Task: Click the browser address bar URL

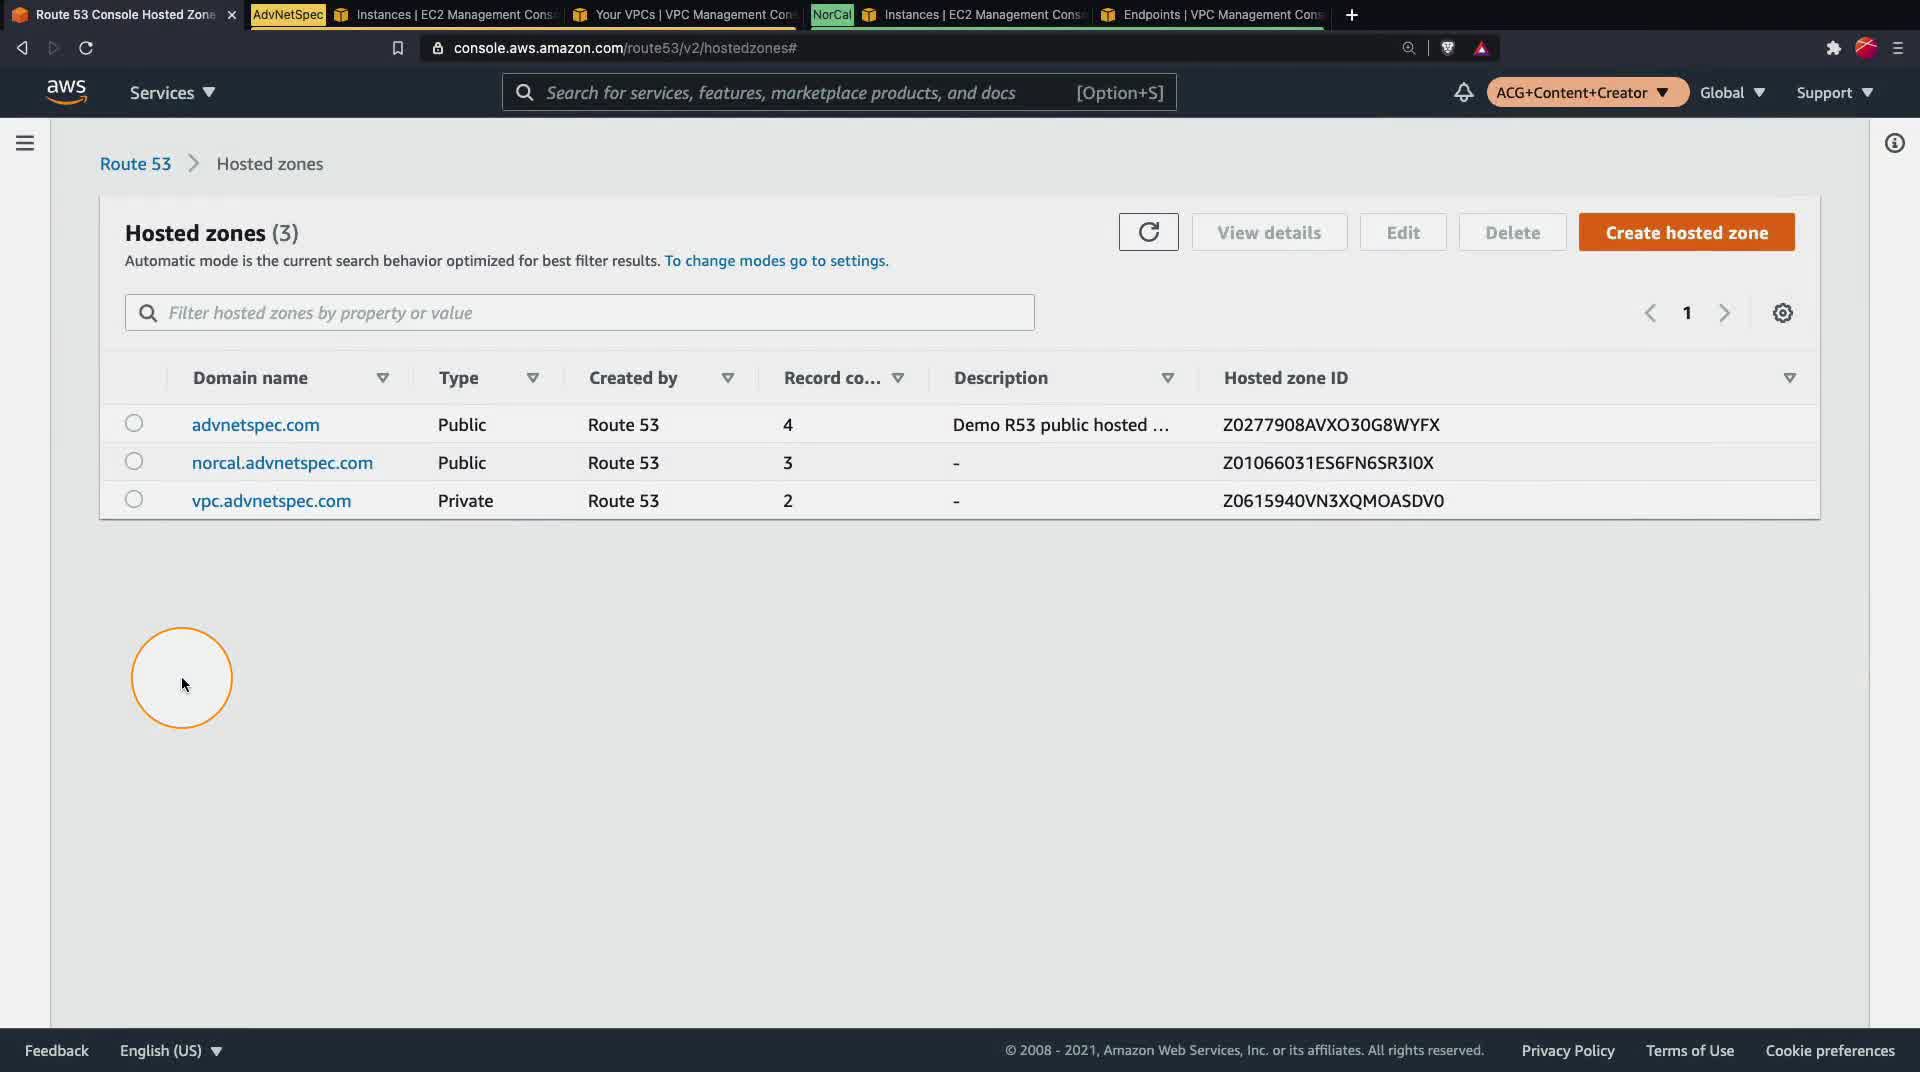Action: click(x=625, y=48)
